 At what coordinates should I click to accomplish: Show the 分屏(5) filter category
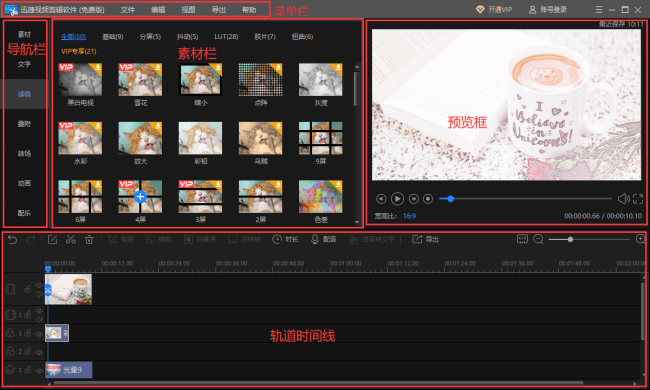coord(150,36)
